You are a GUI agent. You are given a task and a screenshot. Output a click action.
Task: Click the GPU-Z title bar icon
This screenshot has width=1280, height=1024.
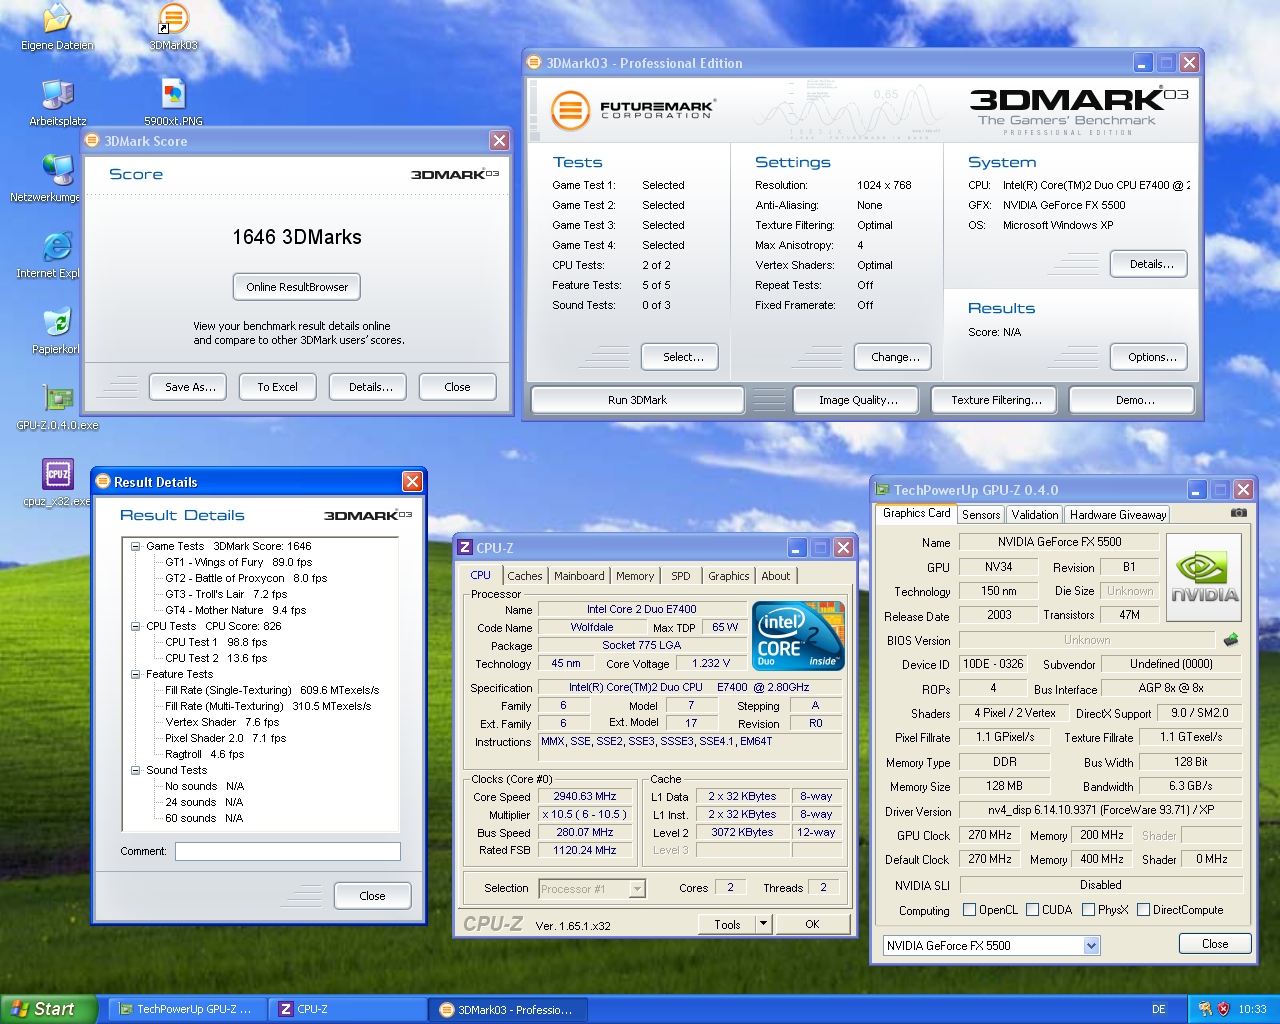click(x=883, y=489)
